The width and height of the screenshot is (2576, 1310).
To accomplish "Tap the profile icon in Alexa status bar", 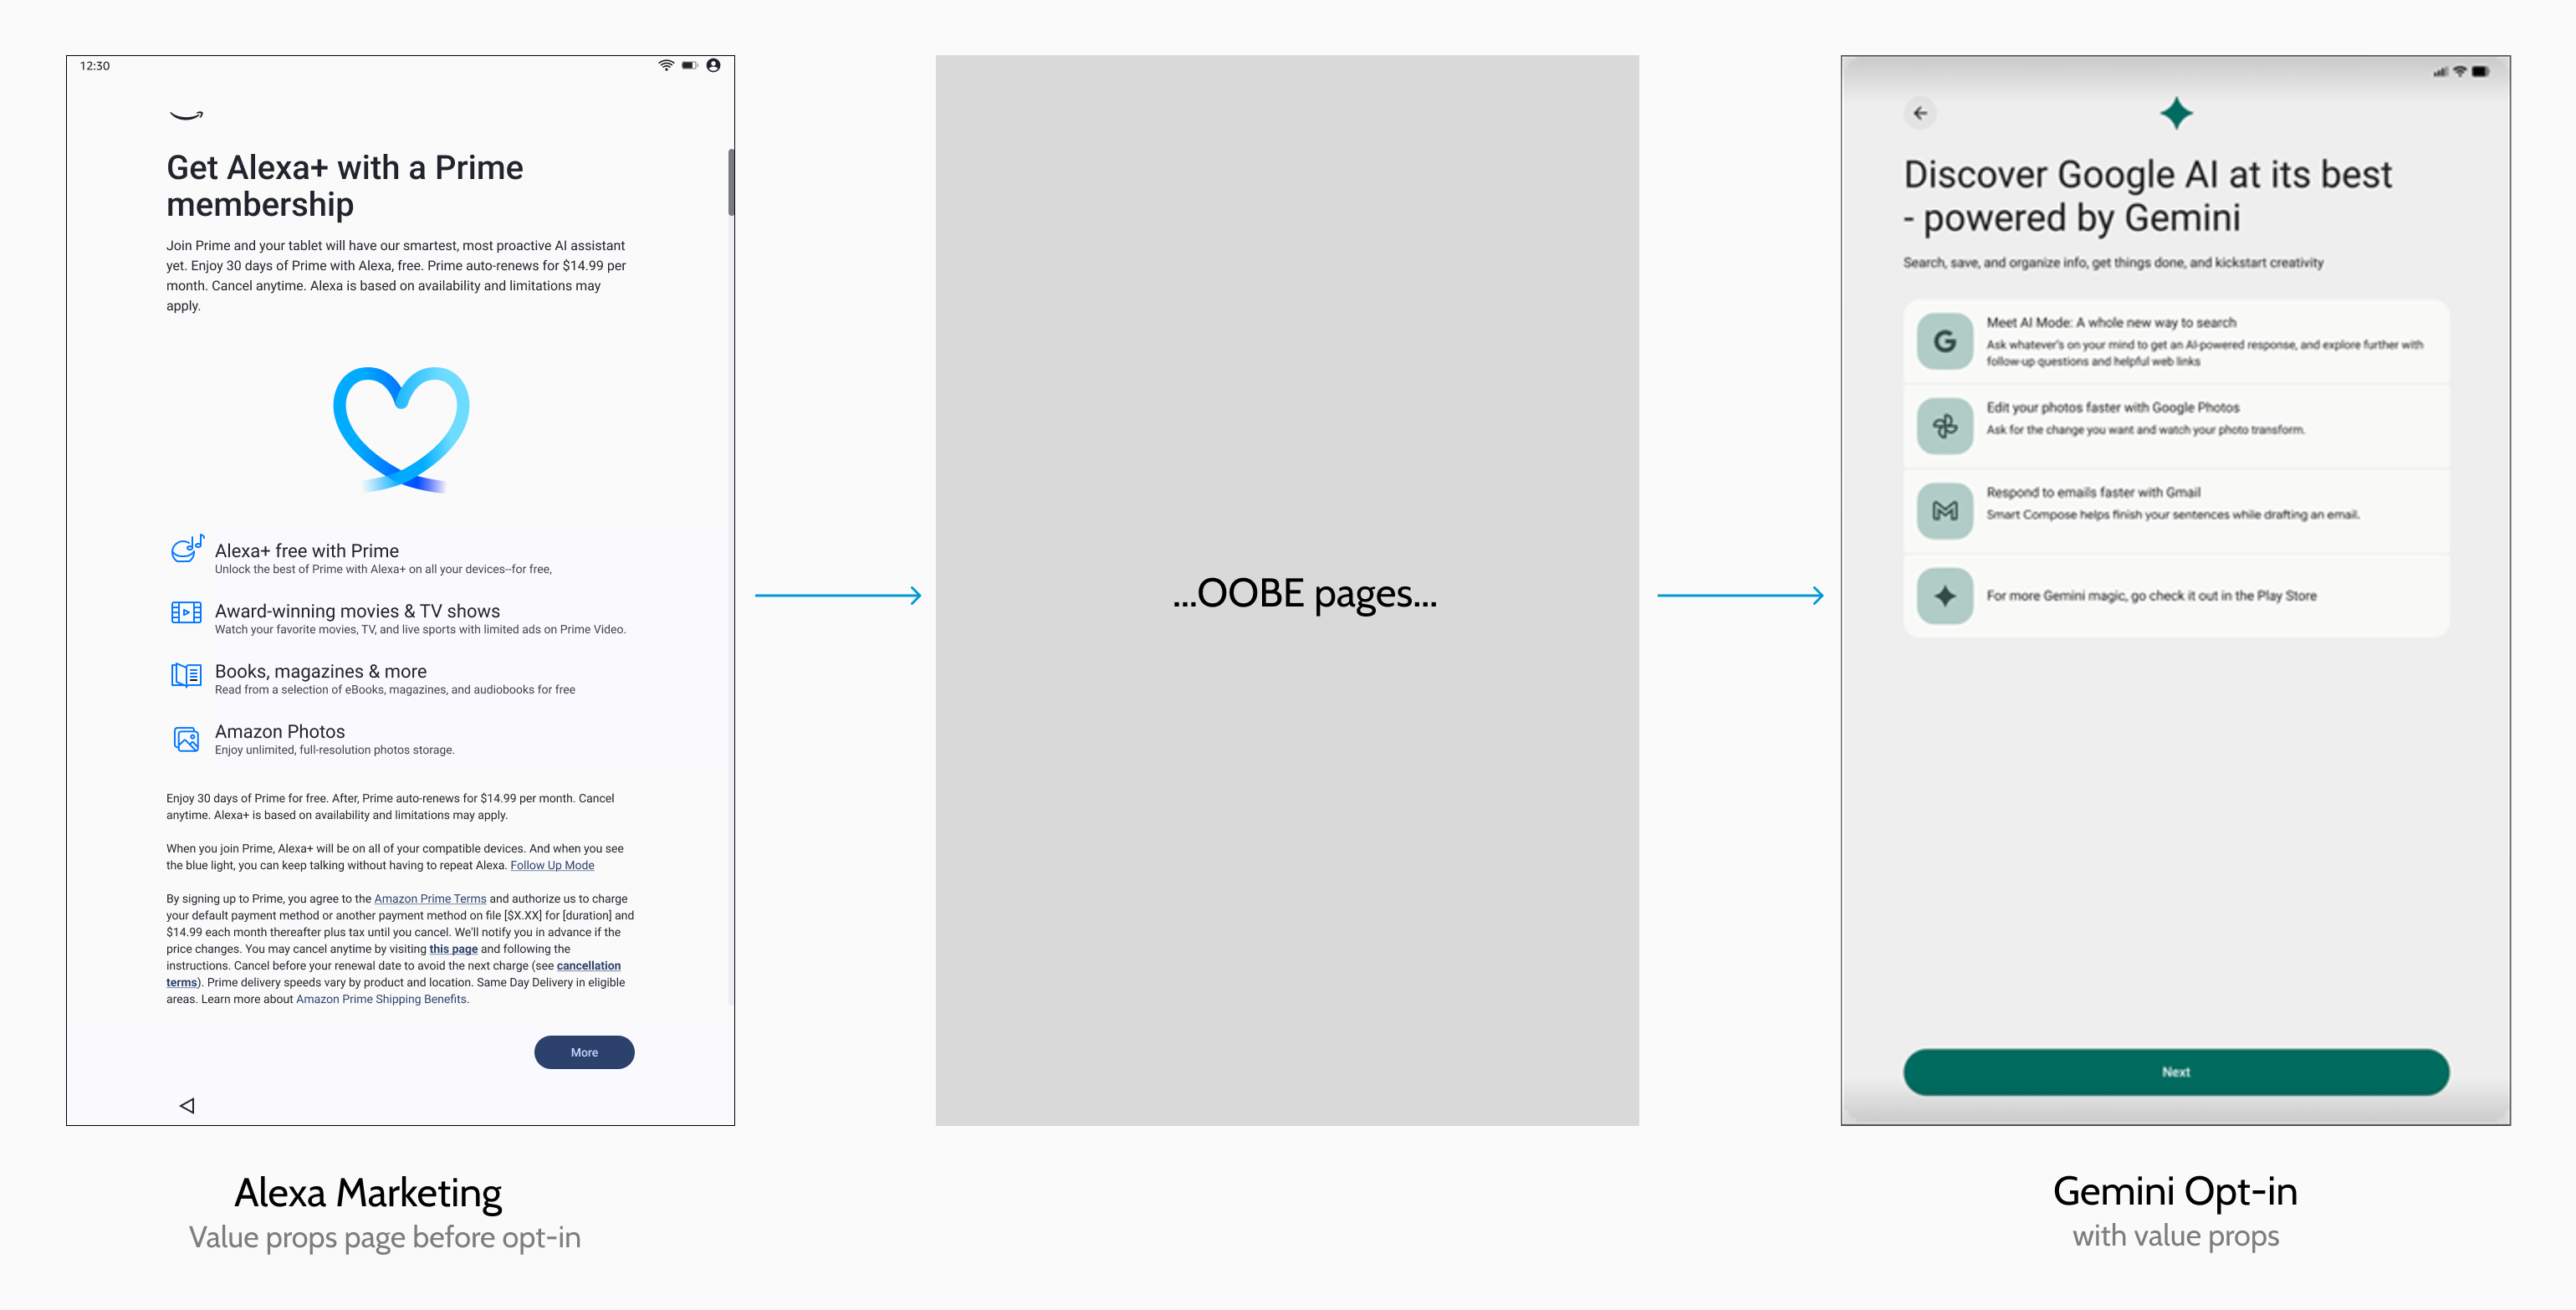I will pyautogui.click(x=713, y=65).
